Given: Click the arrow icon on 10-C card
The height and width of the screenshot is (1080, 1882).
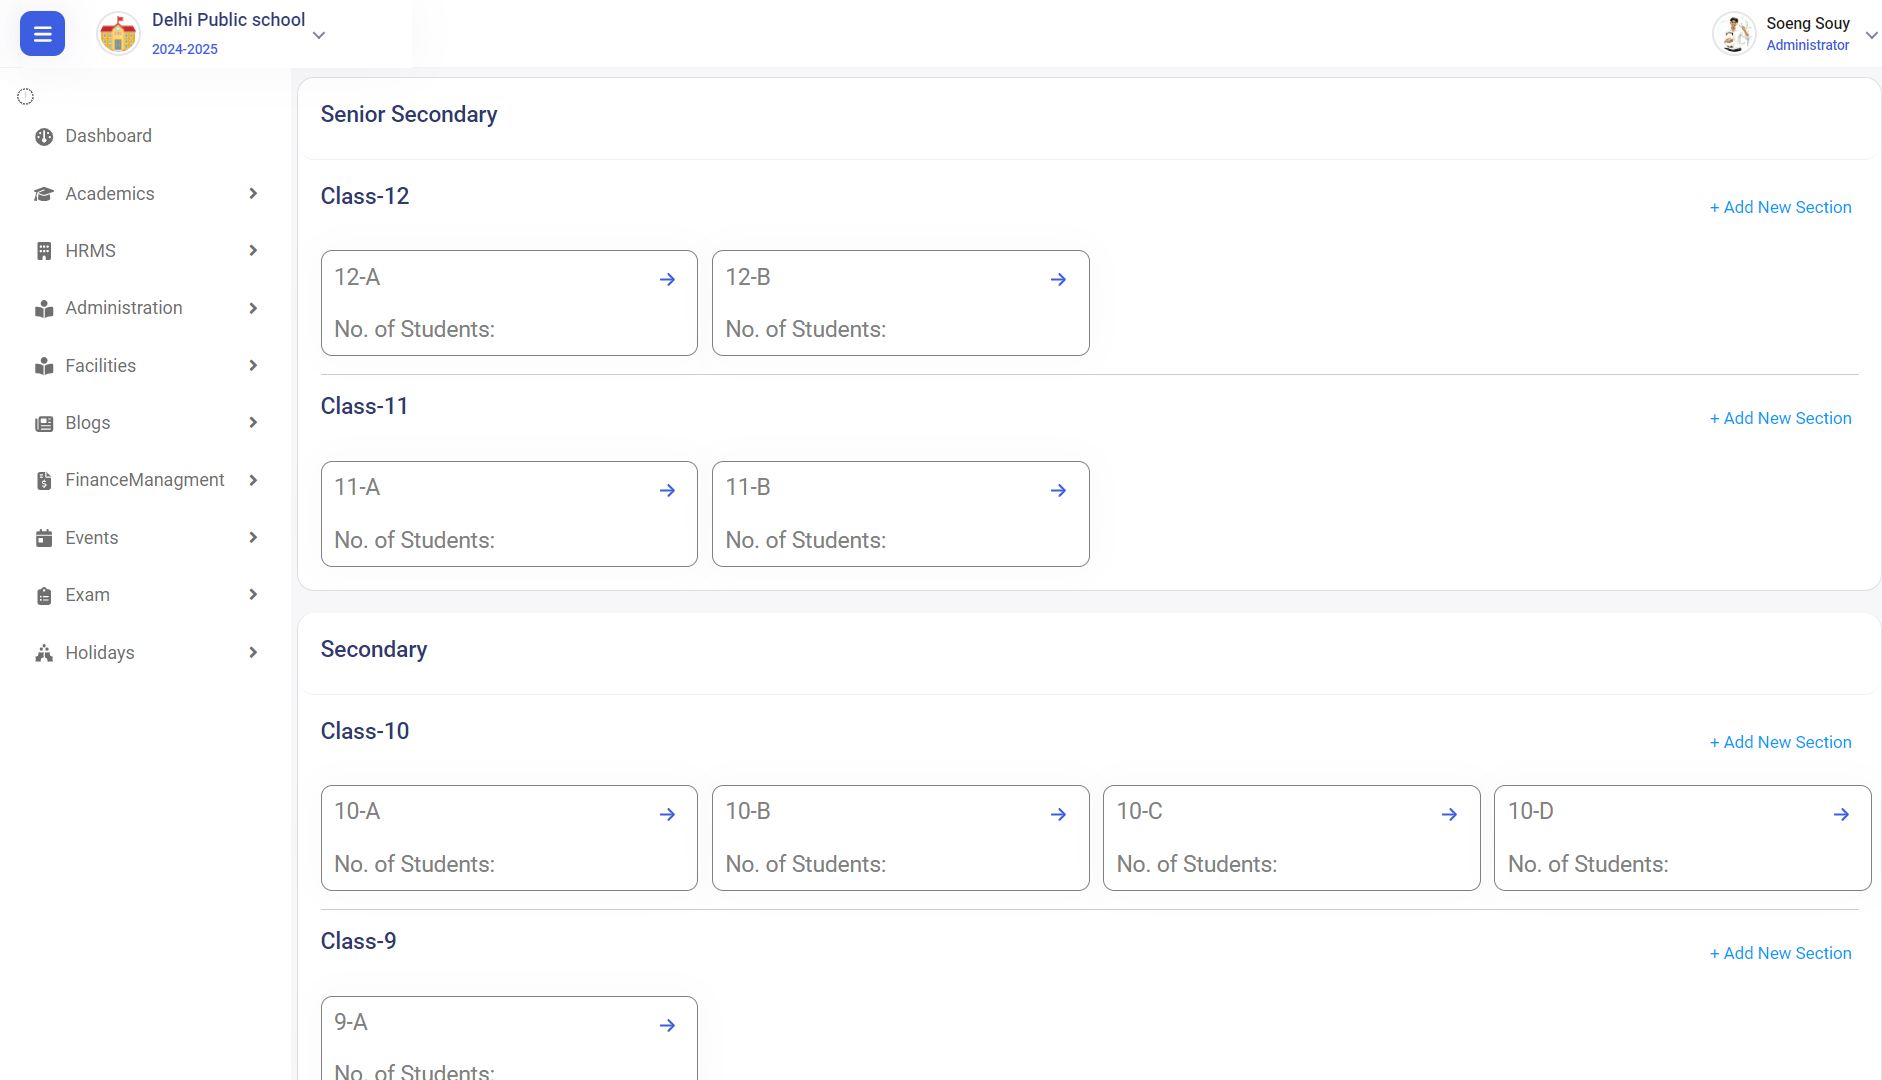Looking at the screenshot, I should point(1449,815).
